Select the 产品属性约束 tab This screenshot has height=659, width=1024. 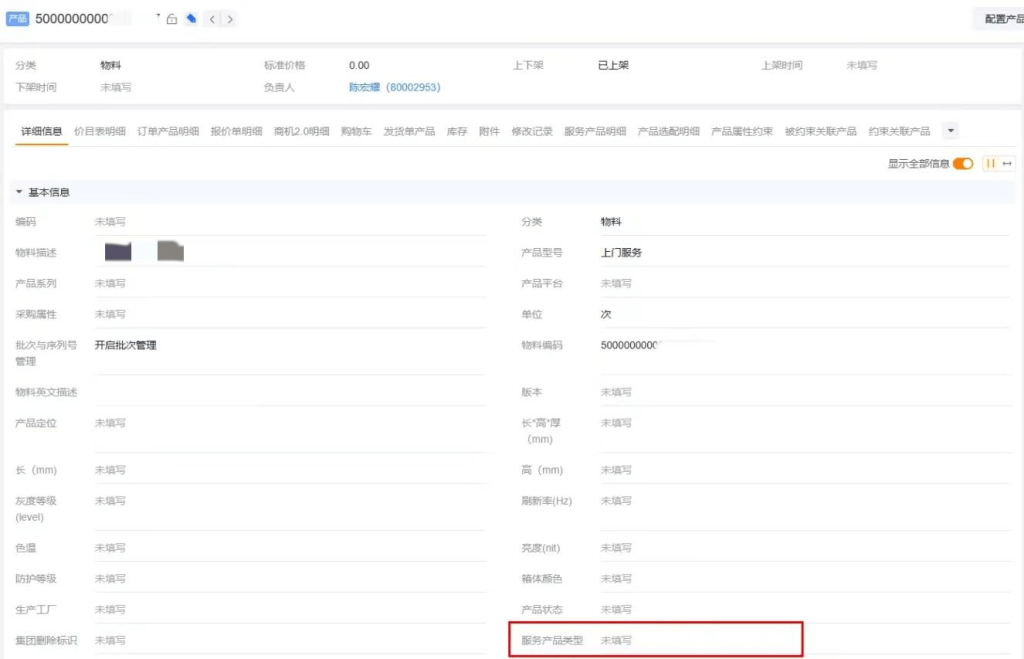tap(742, 132)
